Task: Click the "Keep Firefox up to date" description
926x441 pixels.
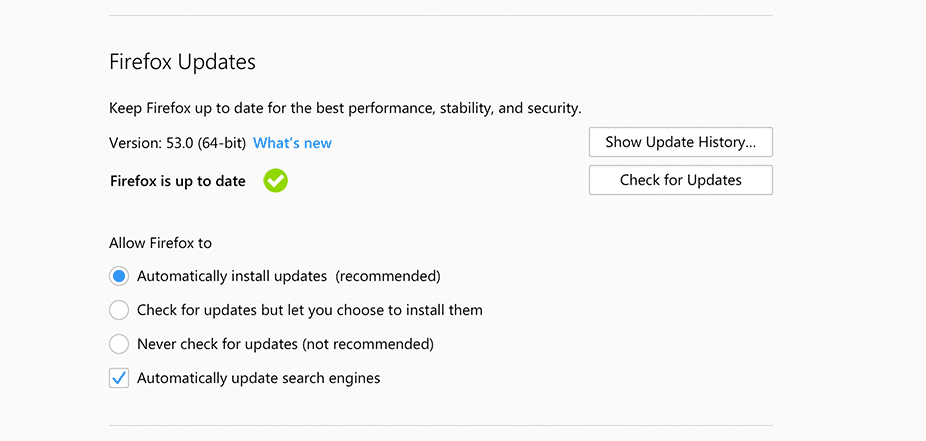Action: click(x=344, y=107)
